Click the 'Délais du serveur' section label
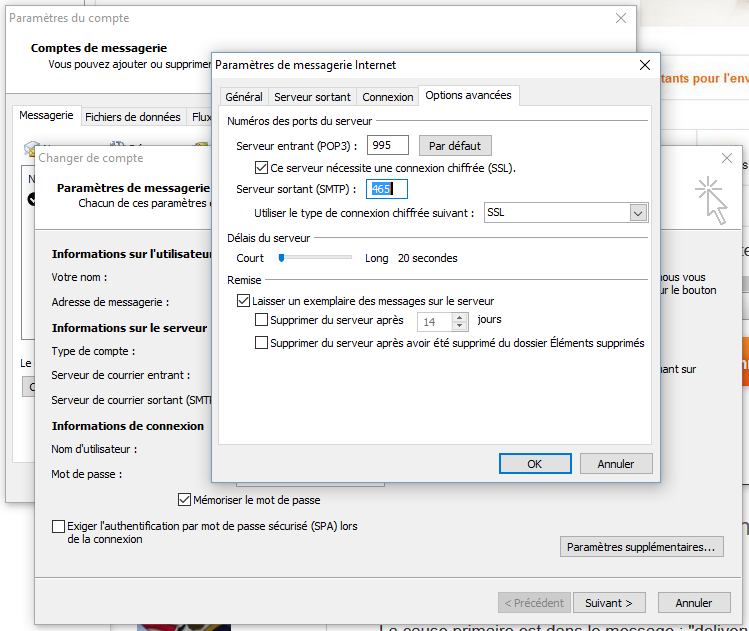This screenshot has height=631, width=749. (268, 238)
